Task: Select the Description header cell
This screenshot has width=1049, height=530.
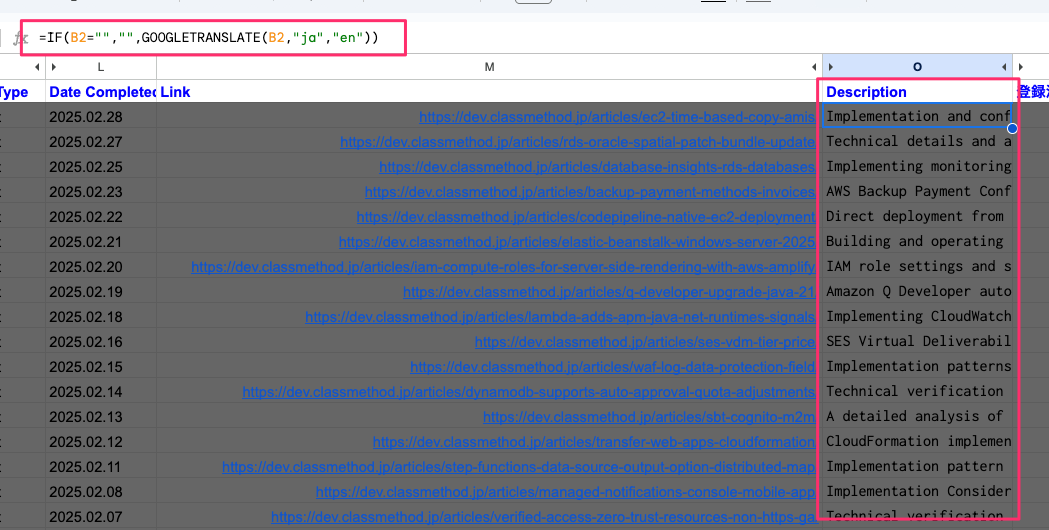Action: 917,92
